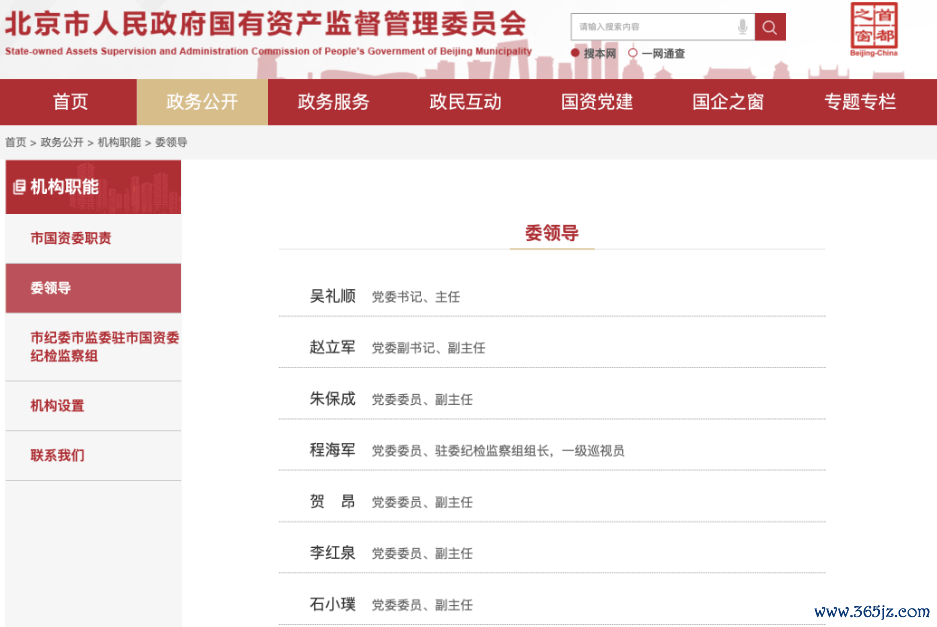Open 机构设置 in the sidebar menu

pyautogui.click(x=57, y=406)
